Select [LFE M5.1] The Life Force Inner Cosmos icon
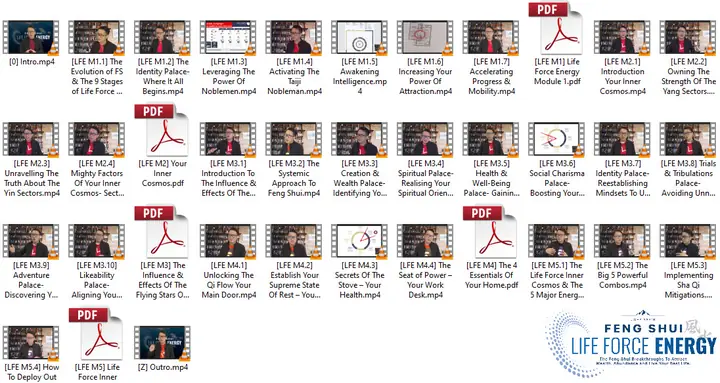The image size is (720, 383). pos(557,242)
